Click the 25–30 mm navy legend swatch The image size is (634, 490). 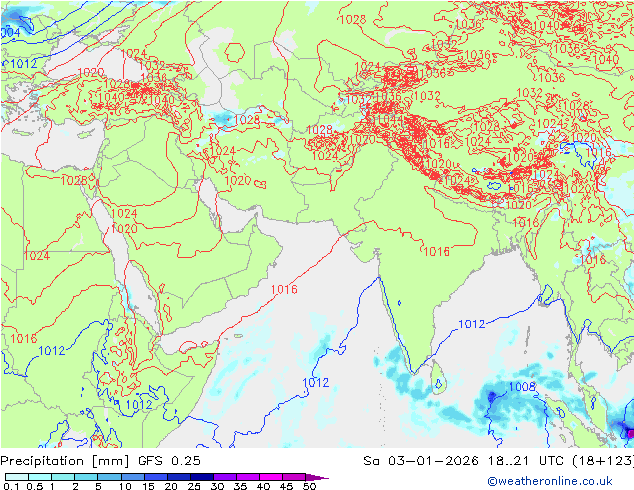tap(201, 477)
